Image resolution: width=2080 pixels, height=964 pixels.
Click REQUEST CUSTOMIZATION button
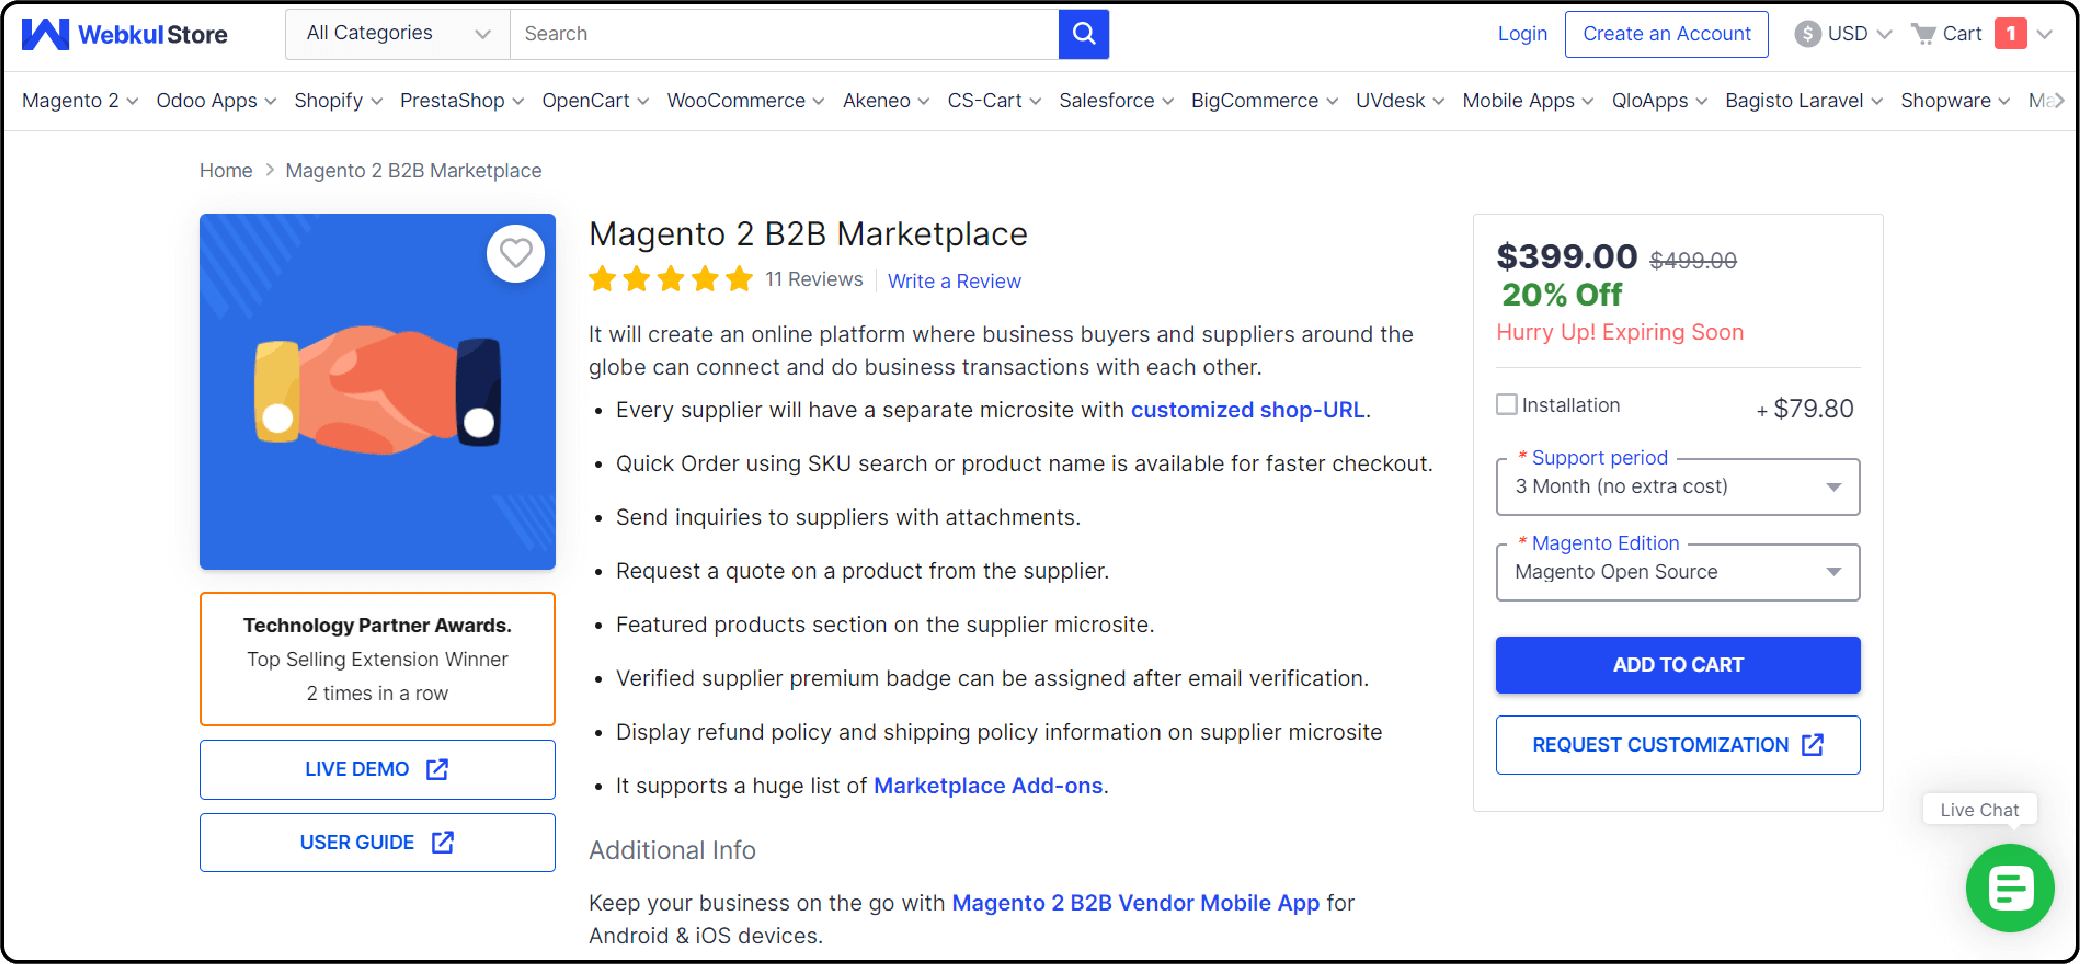pos(1678,745)
